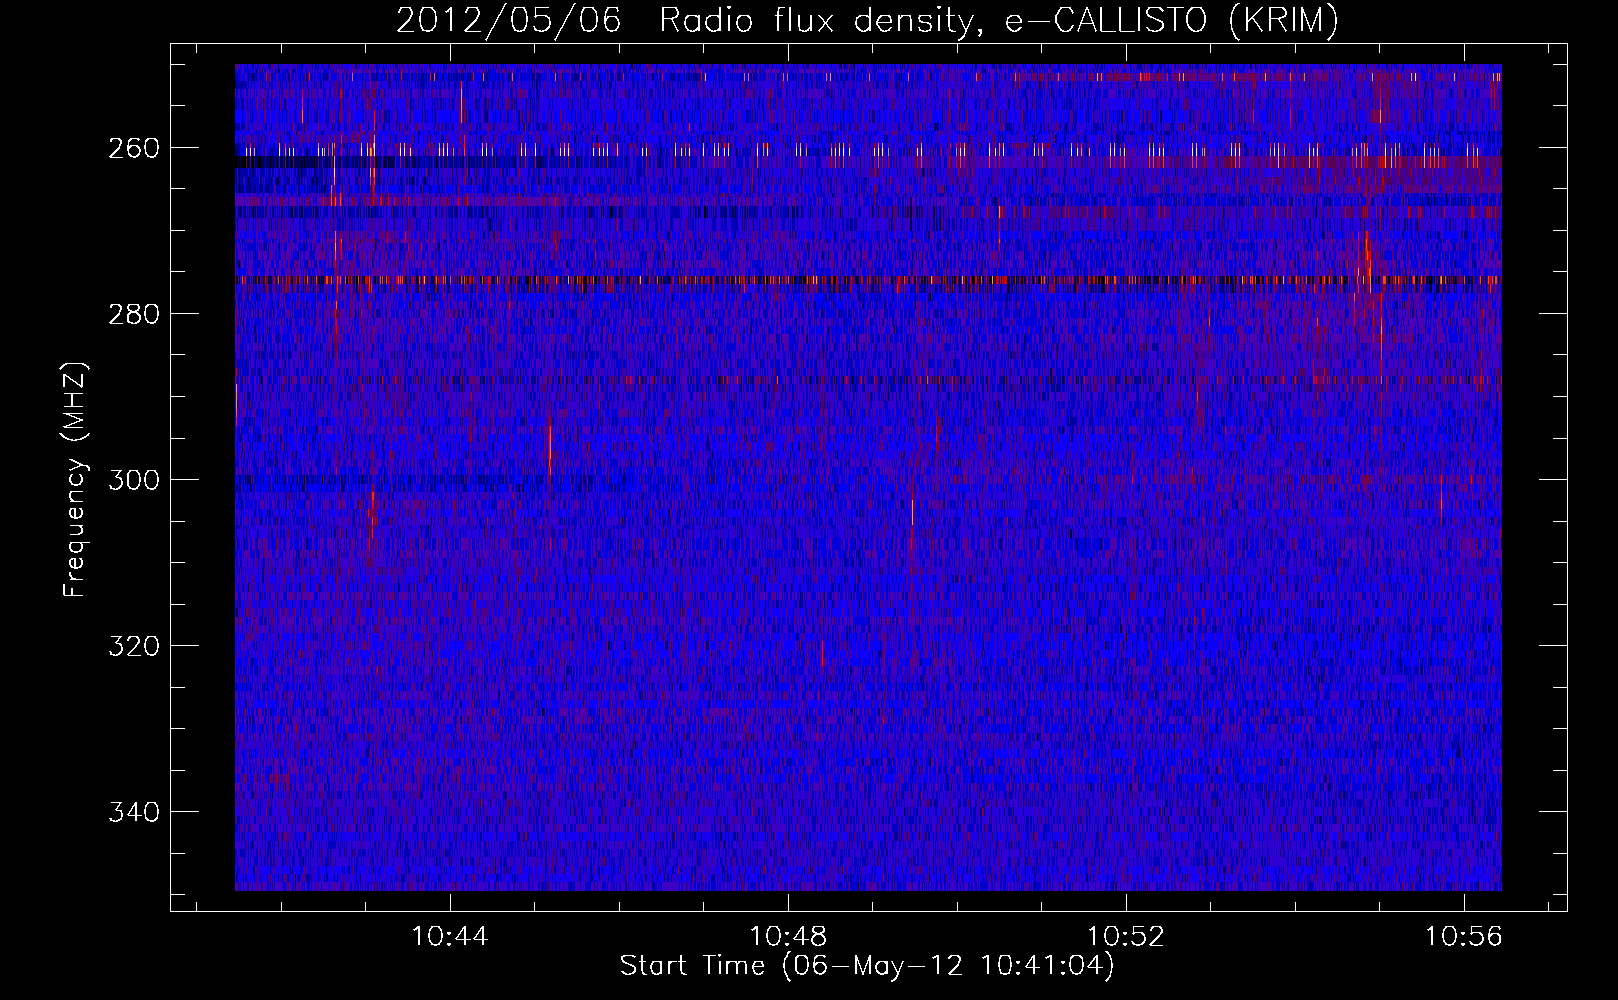Select the Frequency (MHZ) axis label
Screen dimensions: 1618x1000
[75, 479]
